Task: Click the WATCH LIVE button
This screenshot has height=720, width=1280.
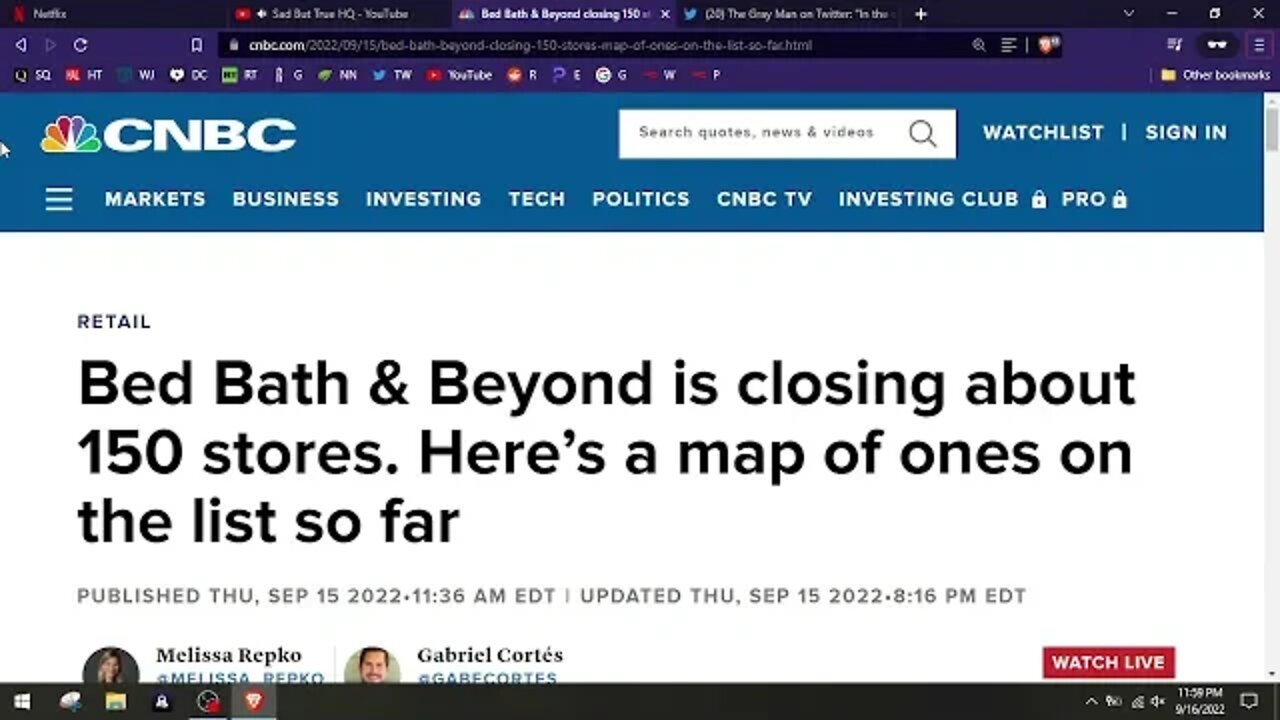Action: (x=1108, y=662)
